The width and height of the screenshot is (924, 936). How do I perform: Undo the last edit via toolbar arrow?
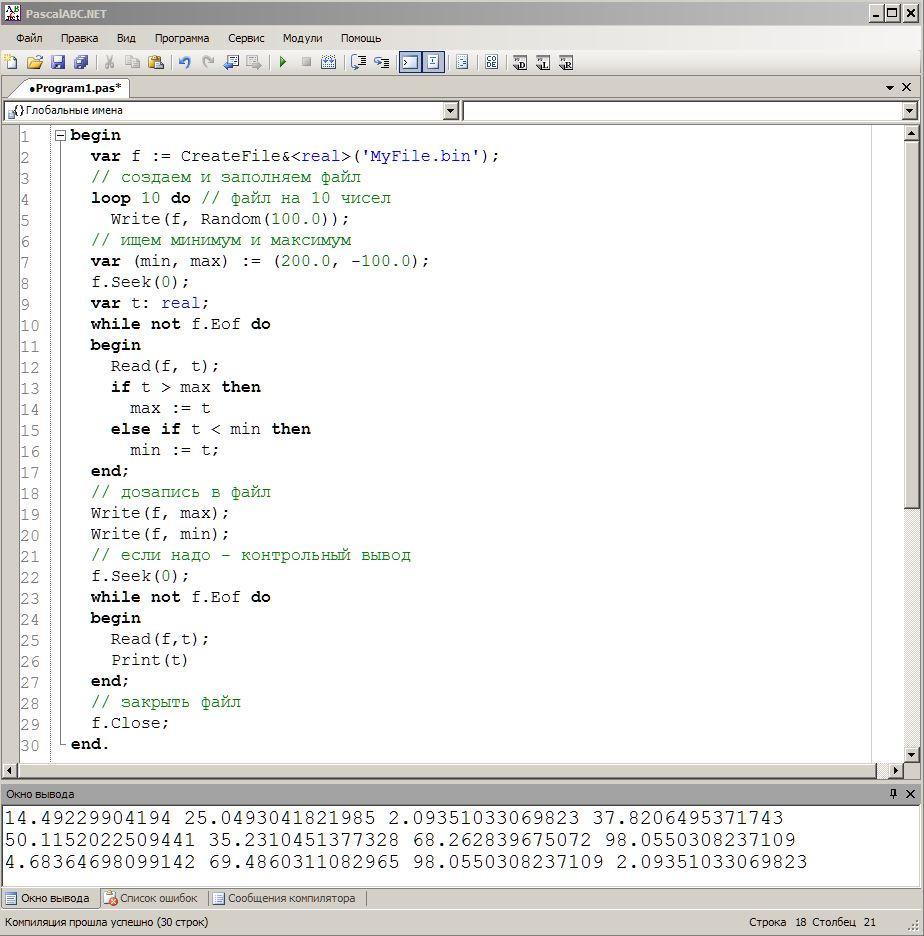[x=185, y=62]
